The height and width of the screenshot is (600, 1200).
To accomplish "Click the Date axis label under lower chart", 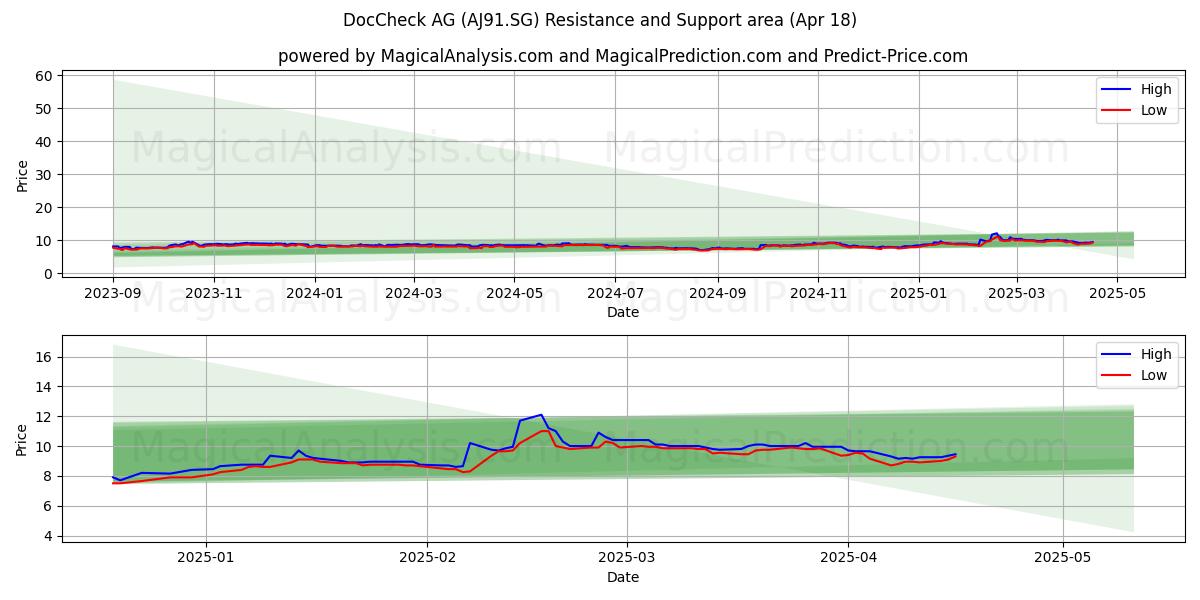I will 623,577.
